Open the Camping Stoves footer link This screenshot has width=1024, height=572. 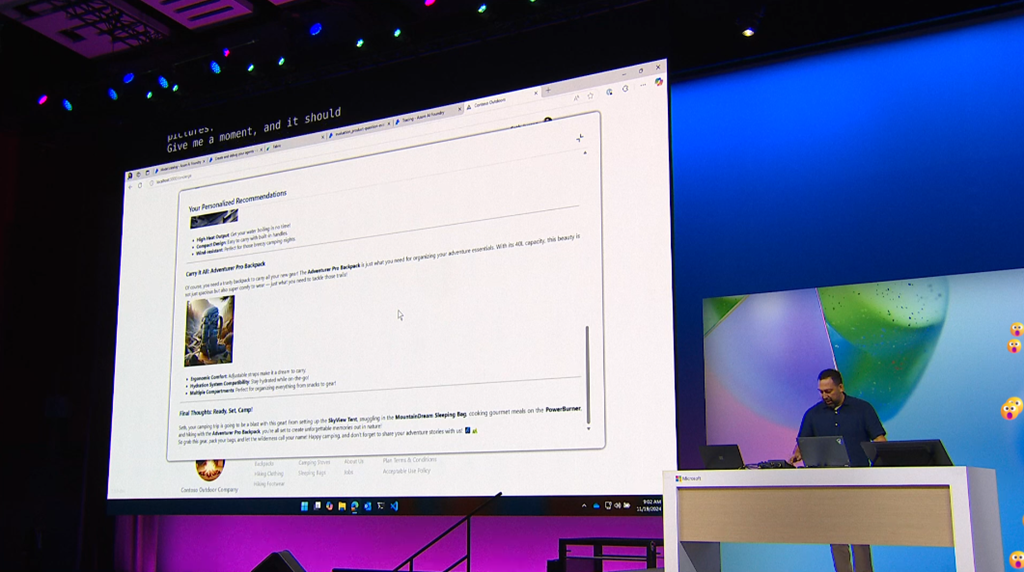(314, 463)
